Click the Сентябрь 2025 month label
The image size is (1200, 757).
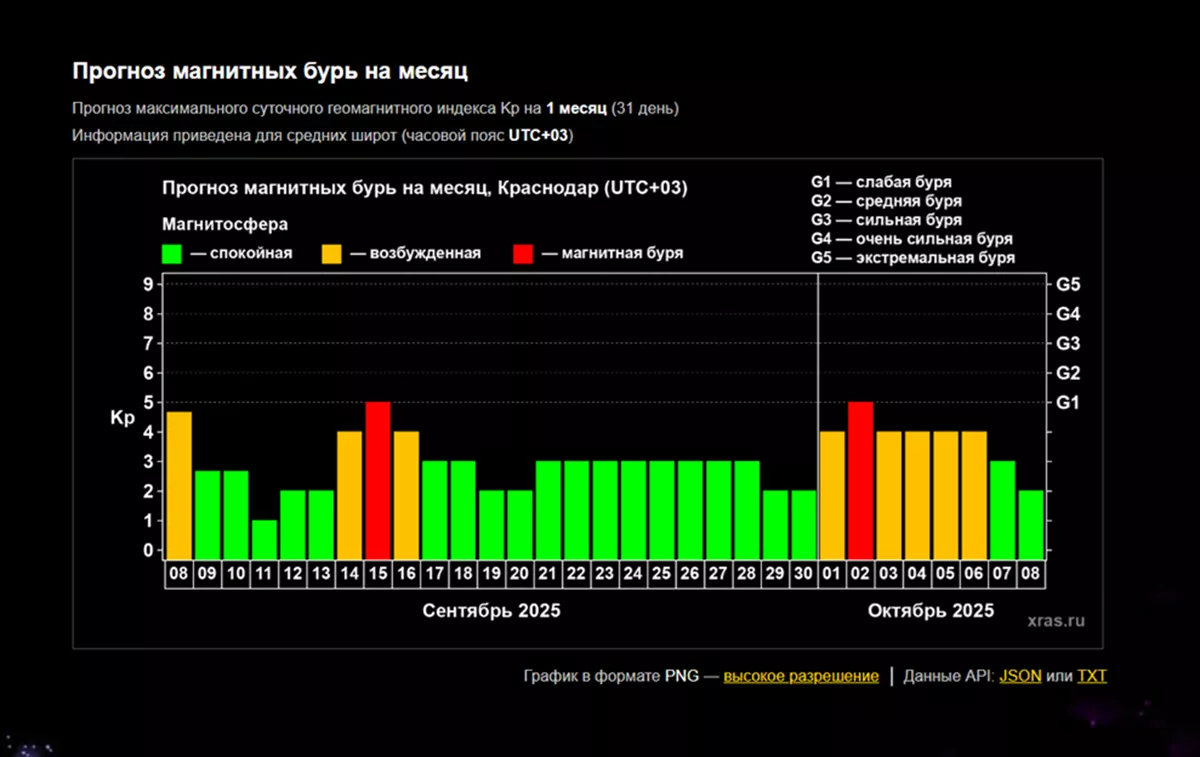tap(491, 611)
